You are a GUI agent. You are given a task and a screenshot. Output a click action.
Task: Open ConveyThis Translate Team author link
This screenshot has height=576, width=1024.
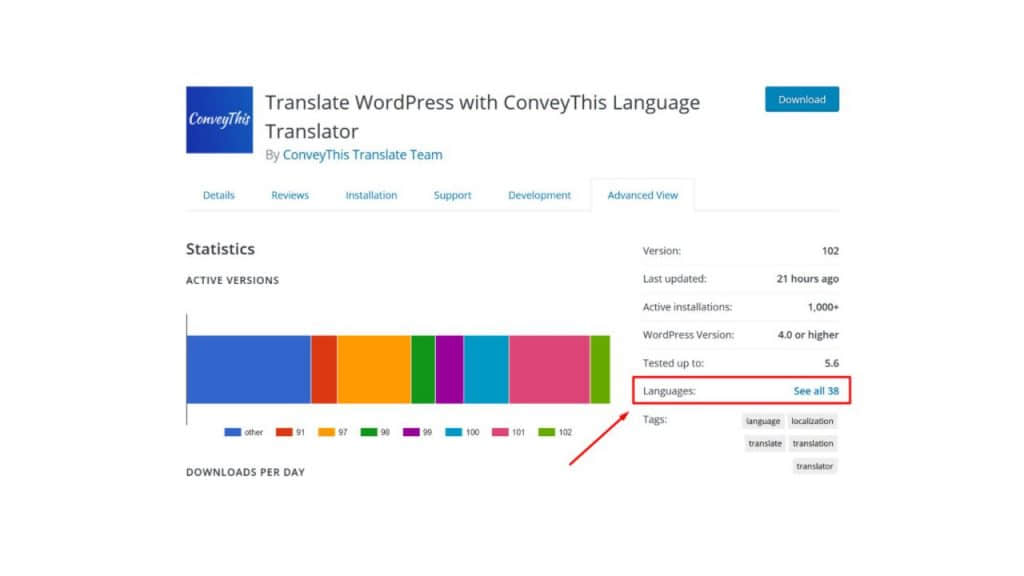(x=362, y=155)
